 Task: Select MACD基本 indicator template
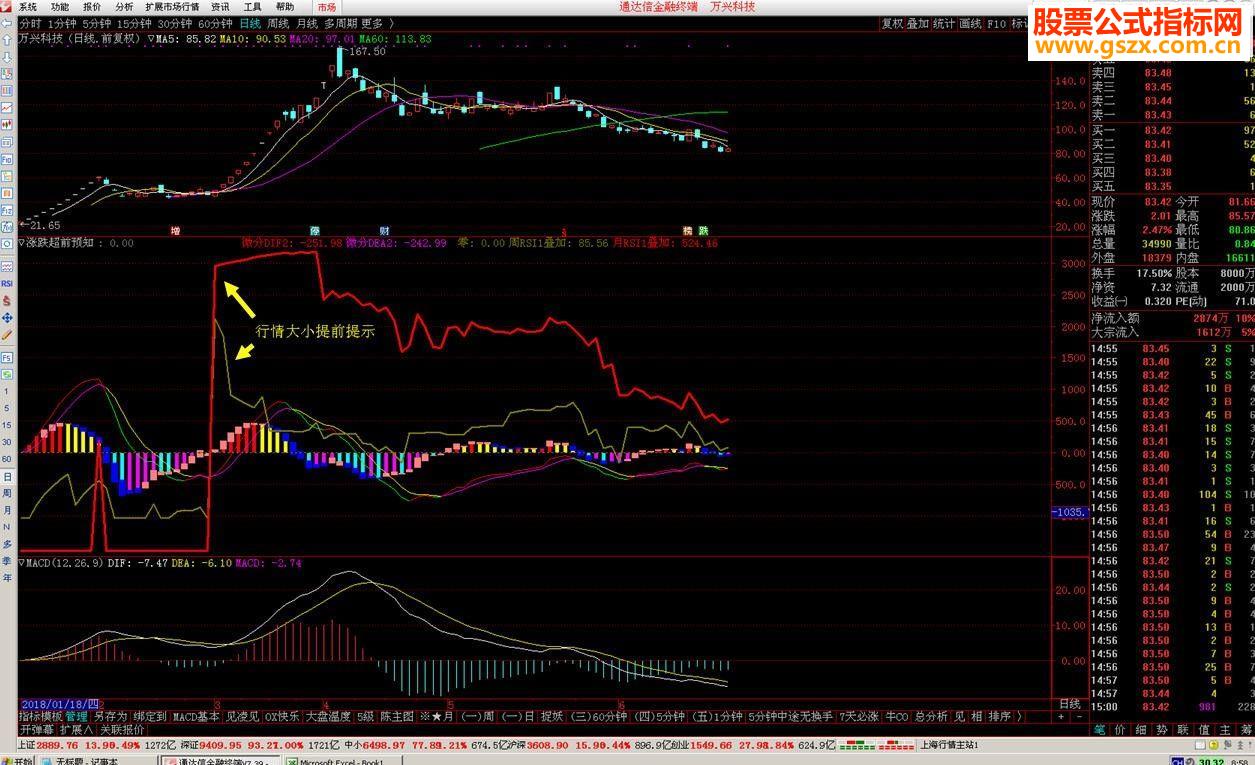tap(196, 716)
